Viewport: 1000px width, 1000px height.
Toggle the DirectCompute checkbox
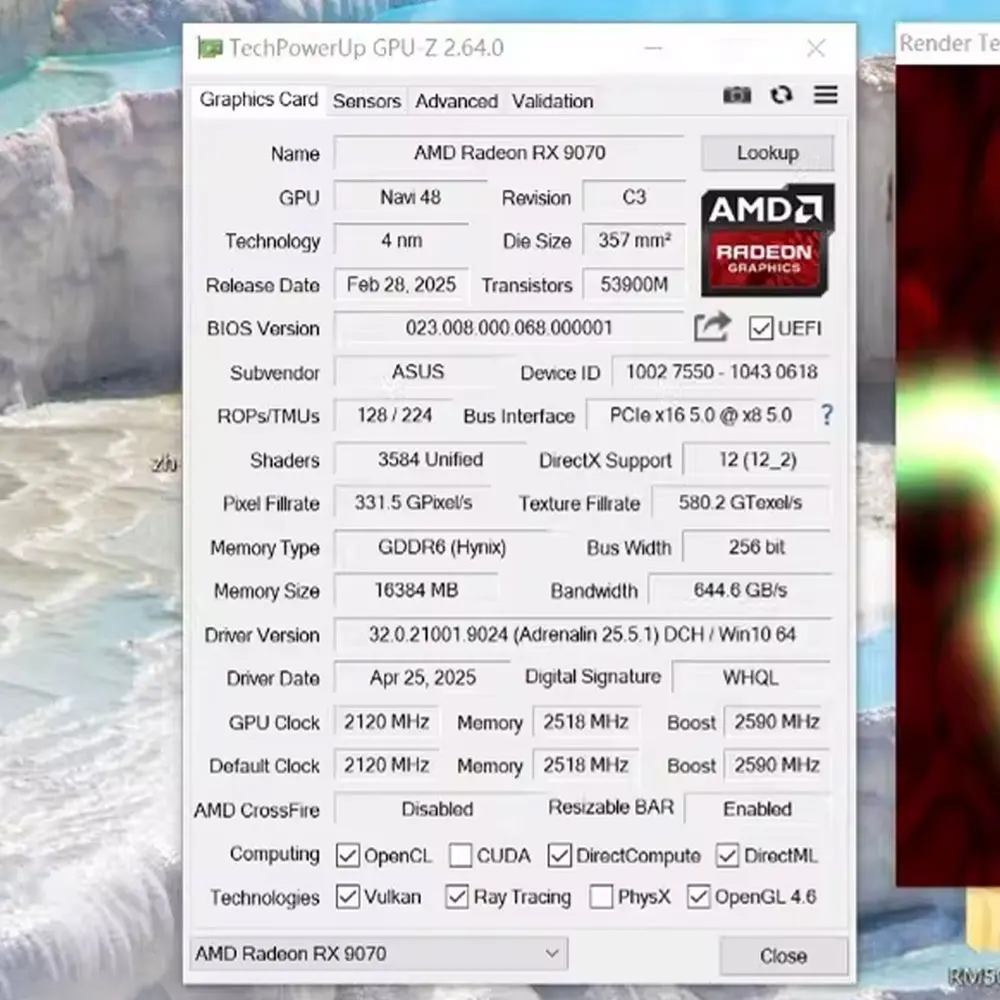coord(559,855)
